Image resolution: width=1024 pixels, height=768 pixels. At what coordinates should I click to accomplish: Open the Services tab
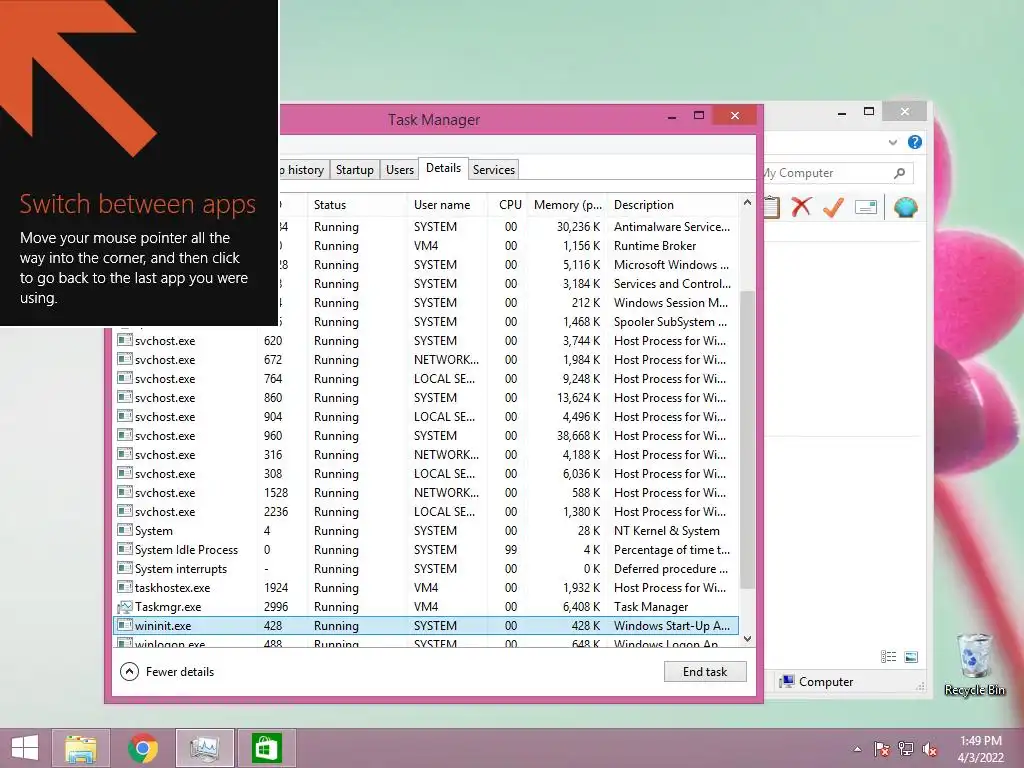(x=494, y=170)
